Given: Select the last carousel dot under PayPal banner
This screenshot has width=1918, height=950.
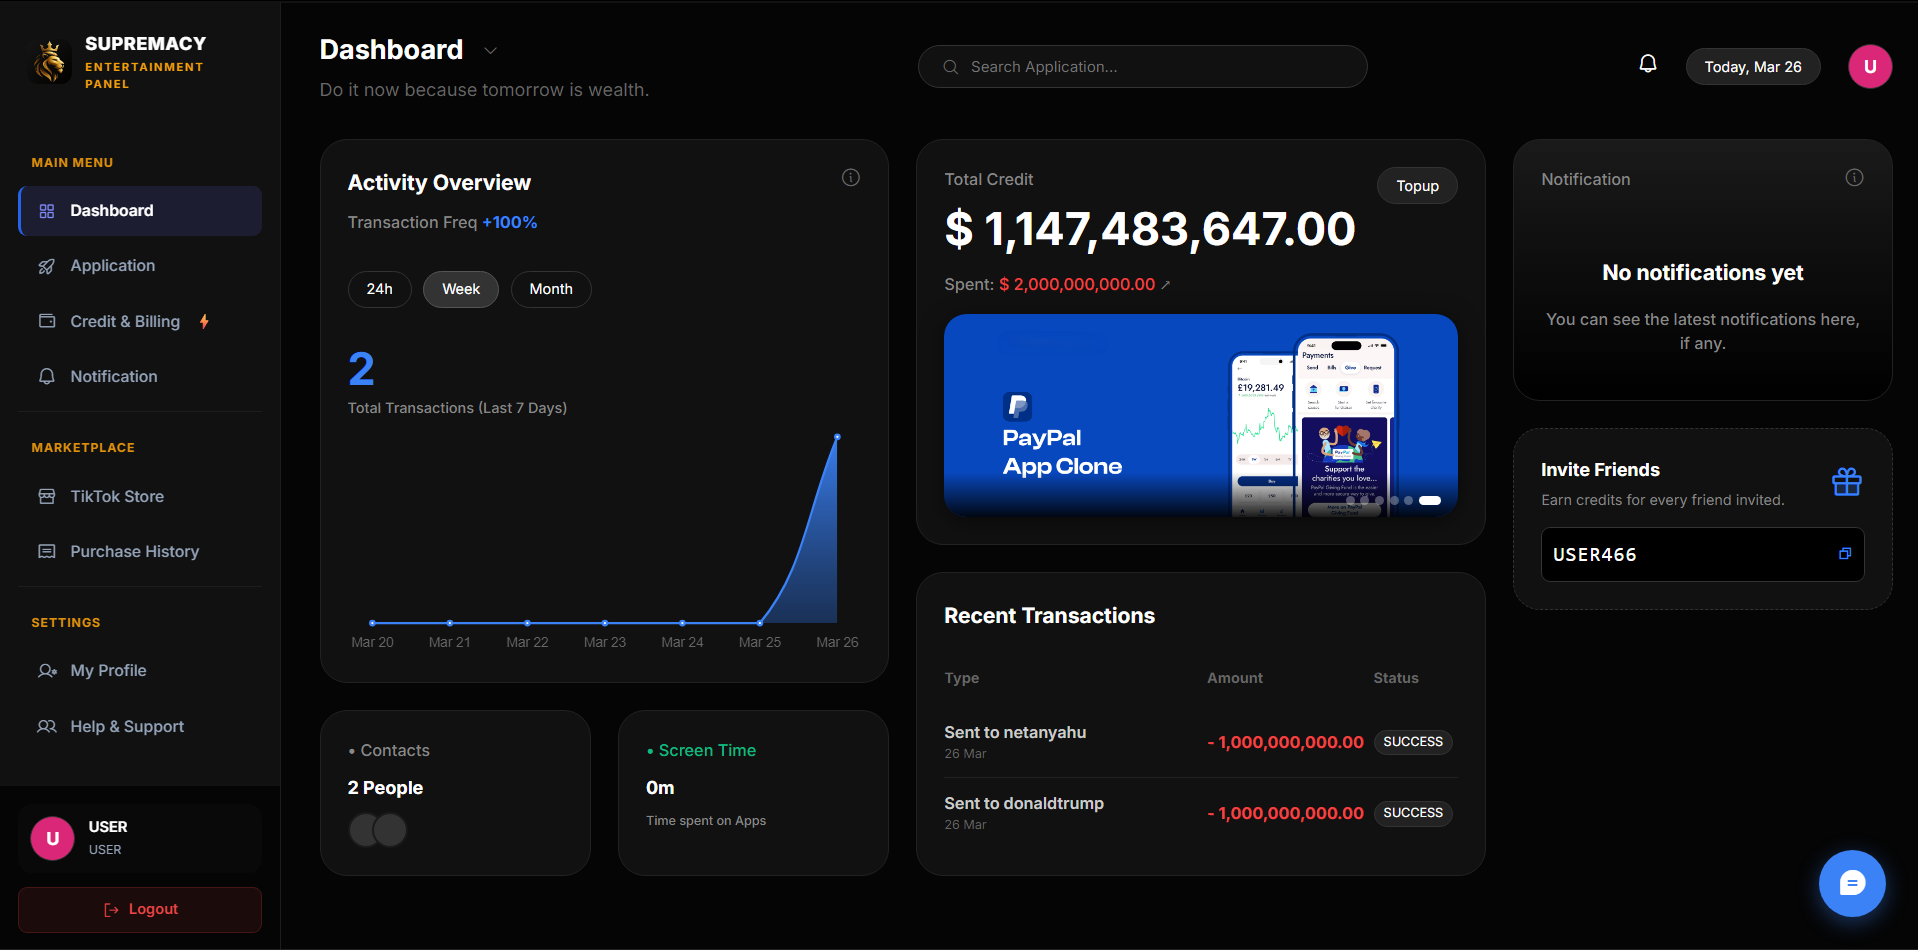Looking at the screenshot, I should pos(1430,500).
